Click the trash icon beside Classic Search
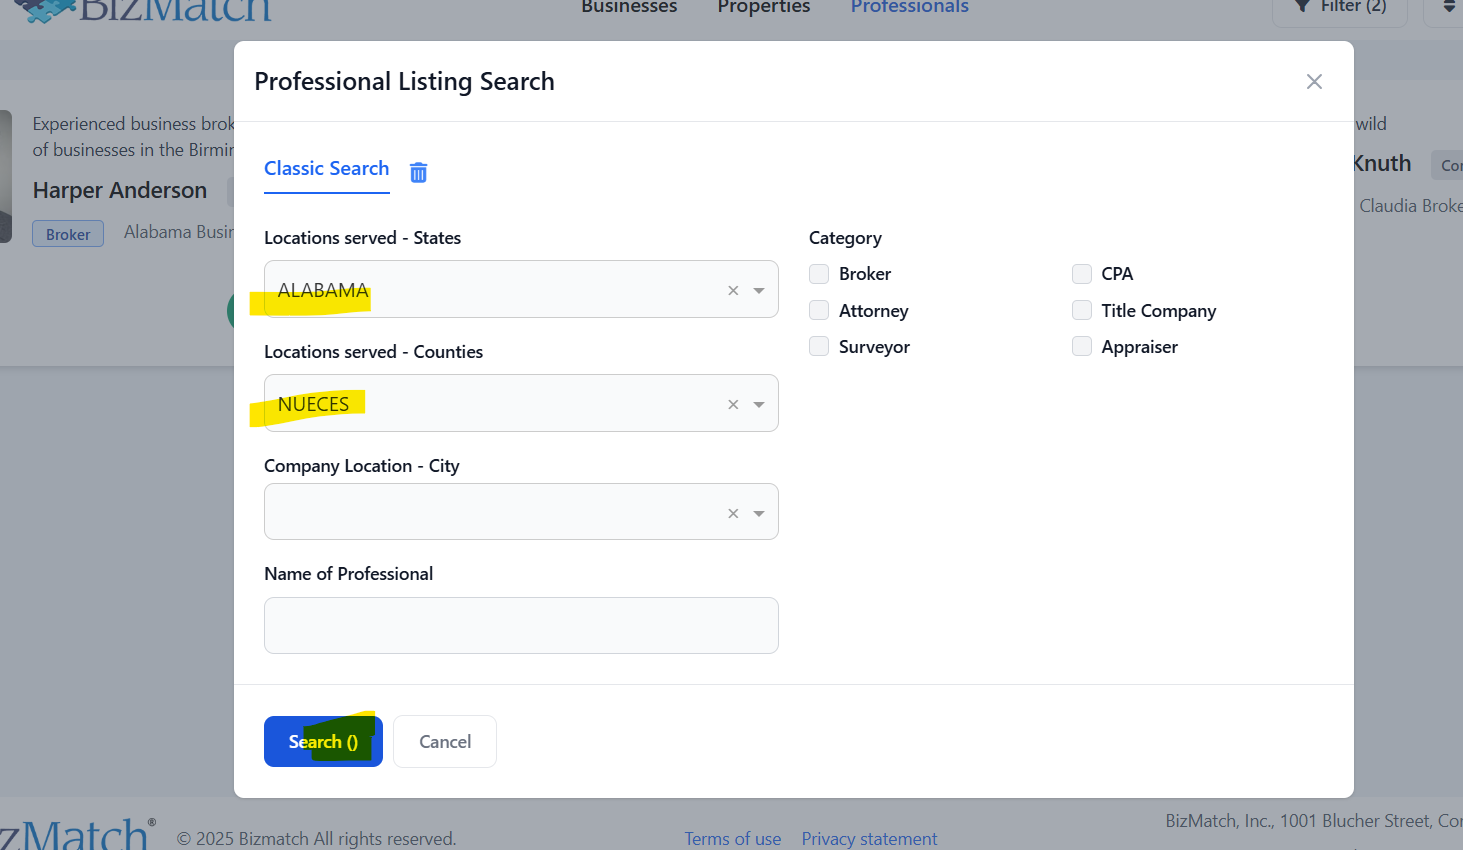 coord(418,172)
